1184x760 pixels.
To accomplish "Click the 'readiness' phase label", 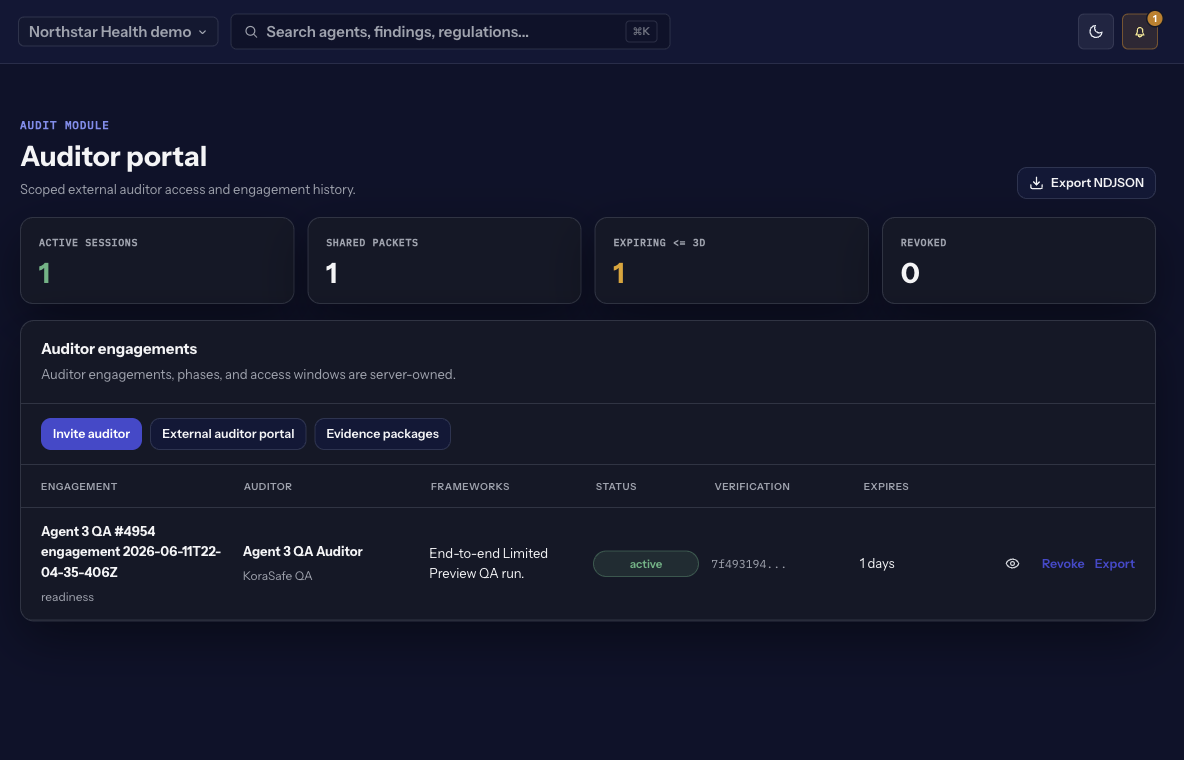I will click(x=67, y=597).
